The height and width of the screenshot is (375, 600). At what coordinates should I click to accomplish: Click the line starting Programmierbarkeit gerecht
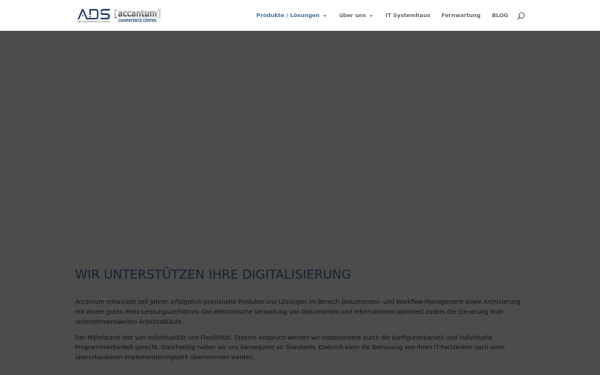[x=290, y=347]
